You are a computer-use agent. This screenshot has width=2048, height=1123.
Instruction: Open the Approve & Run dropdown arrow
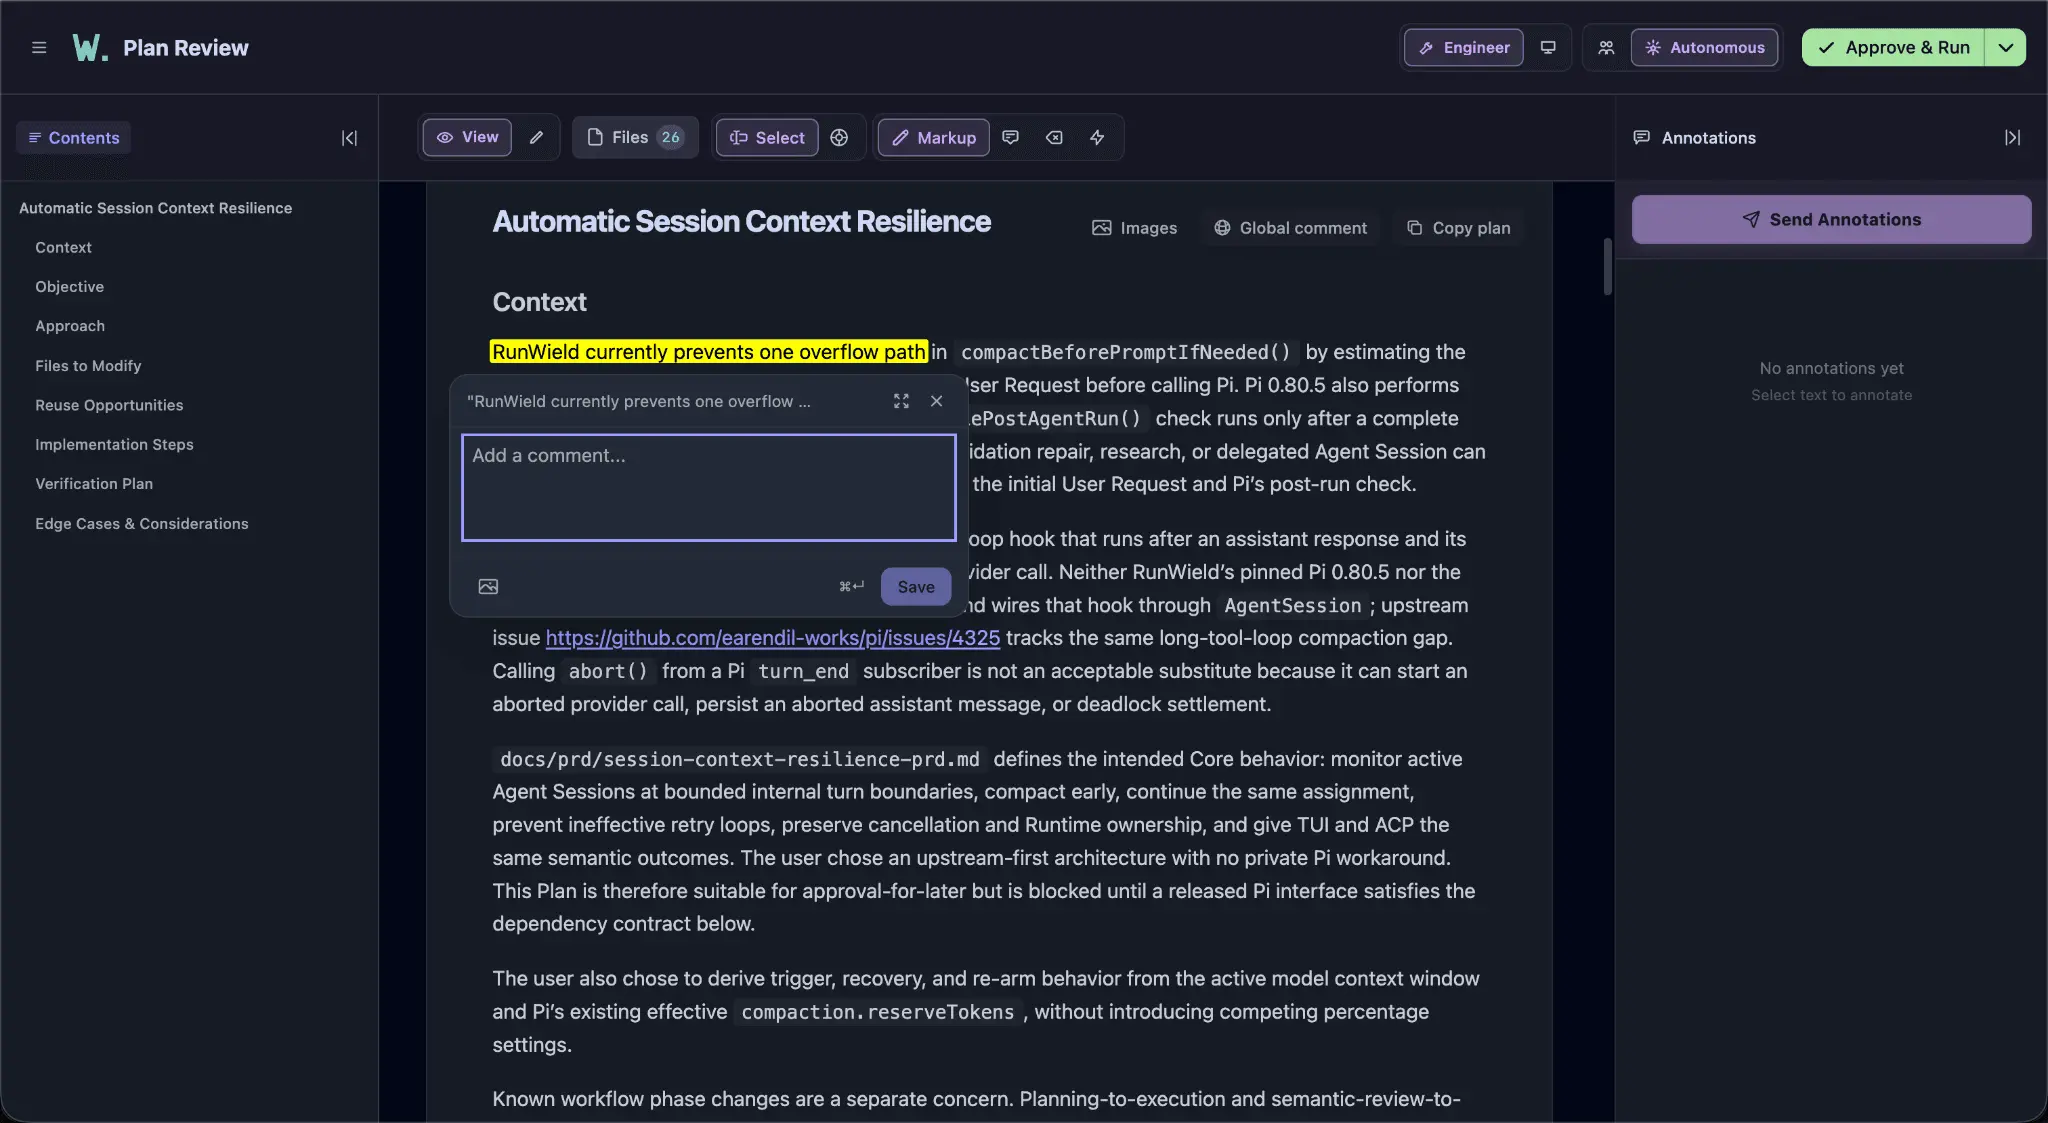tap(2005, 48)
